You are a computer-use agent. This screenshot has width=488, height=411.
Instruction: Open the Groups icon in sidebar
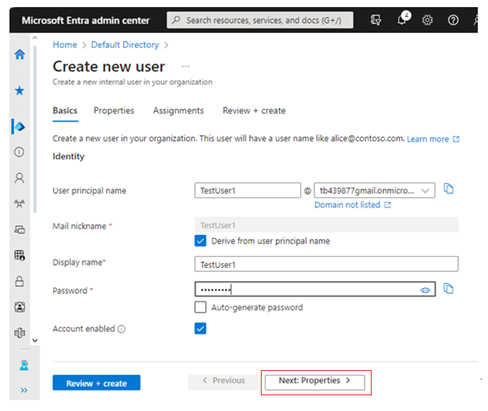pyautogui.click(x=19, y=203)
